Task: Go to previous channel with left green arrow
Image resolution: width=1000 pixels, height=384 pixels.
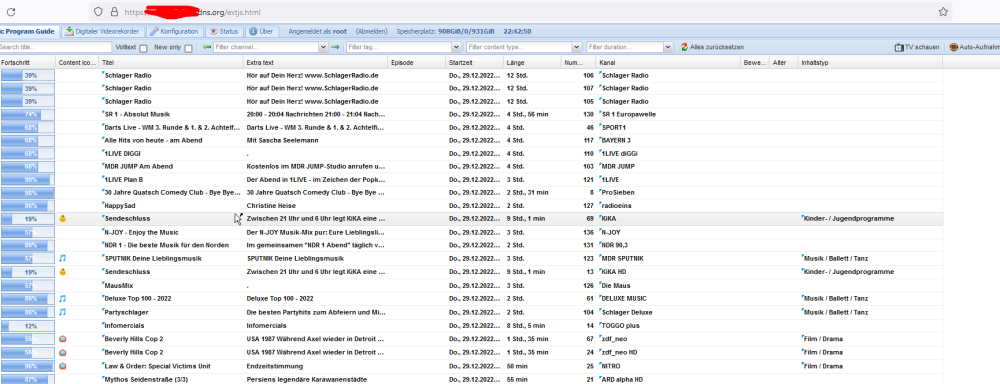Action: 207,47
